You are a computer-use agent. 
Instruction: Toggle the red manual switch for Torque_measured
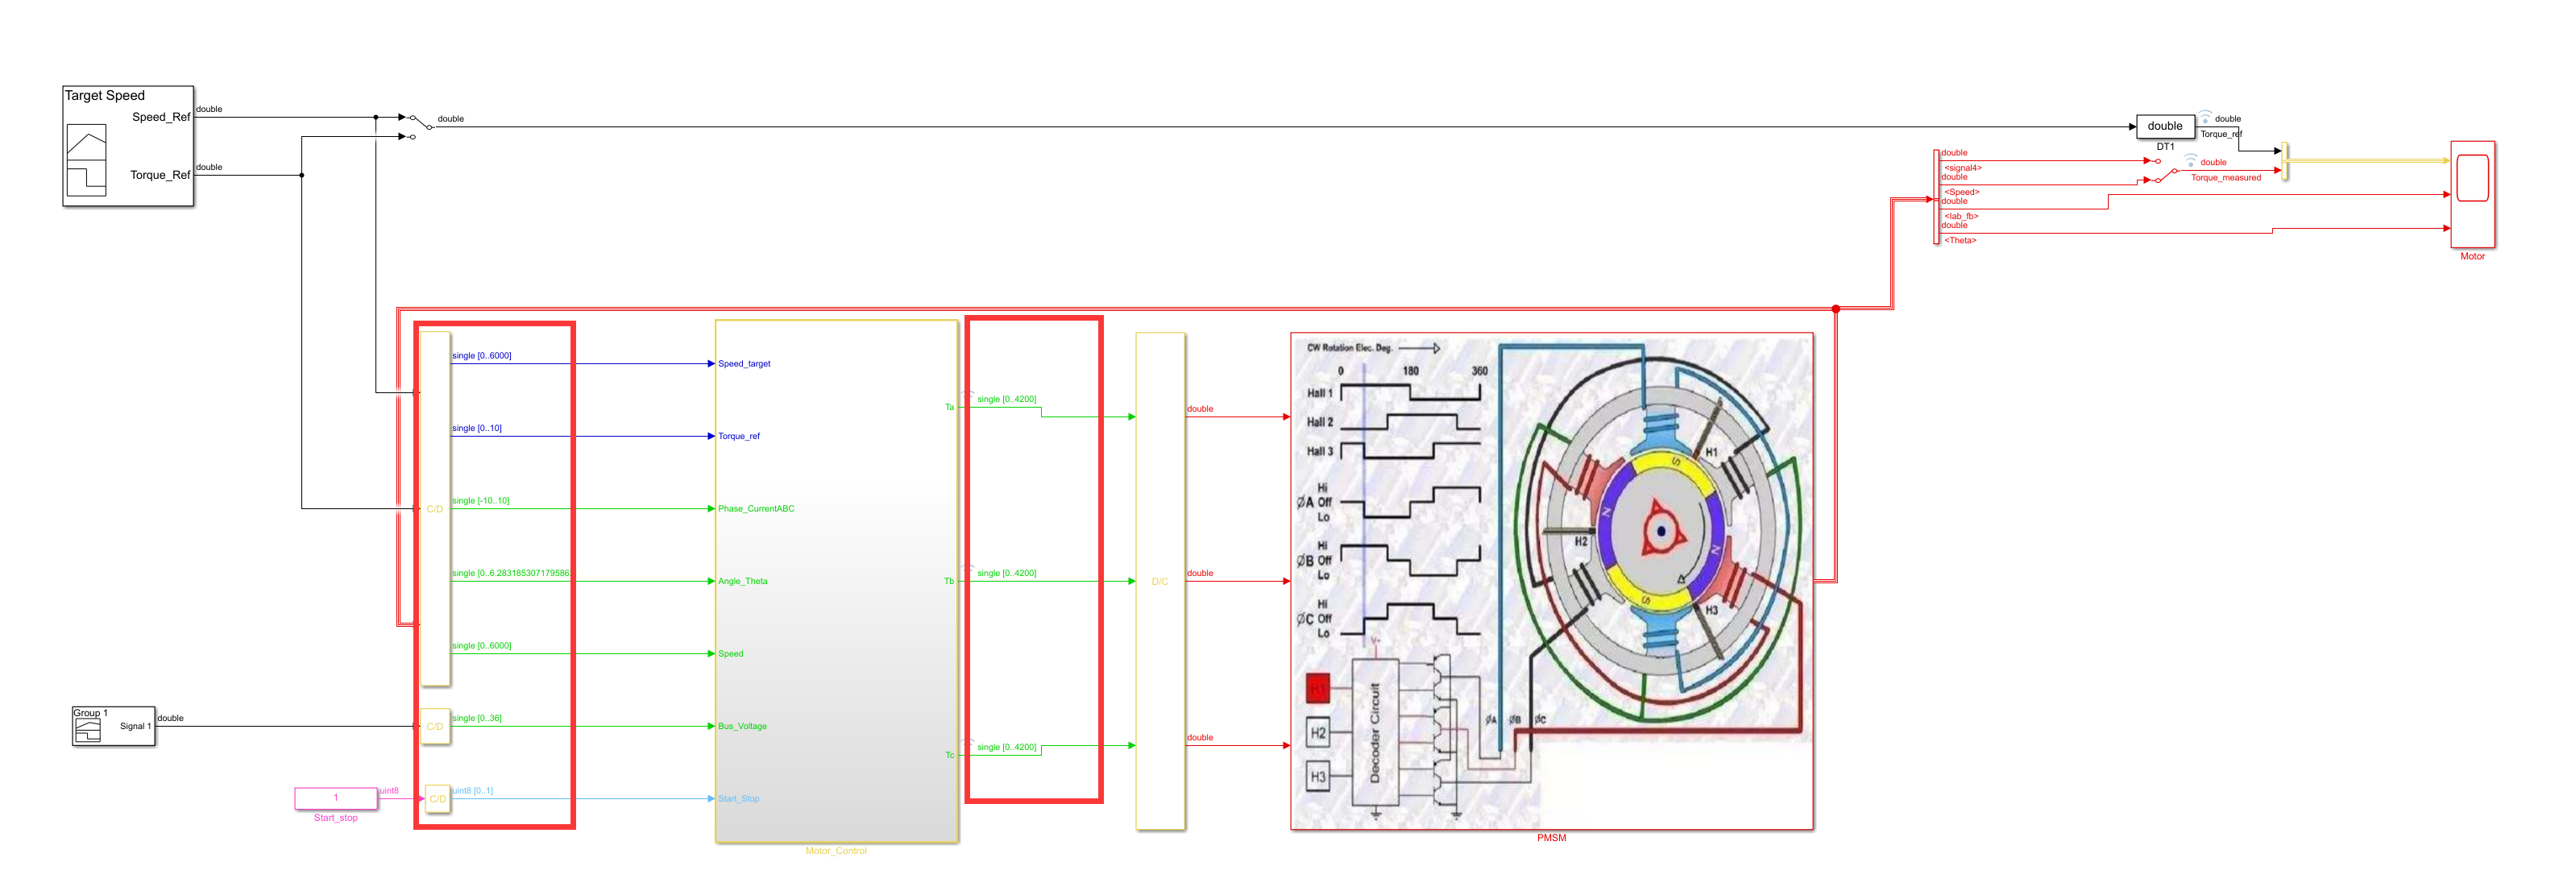[2166, 176]
